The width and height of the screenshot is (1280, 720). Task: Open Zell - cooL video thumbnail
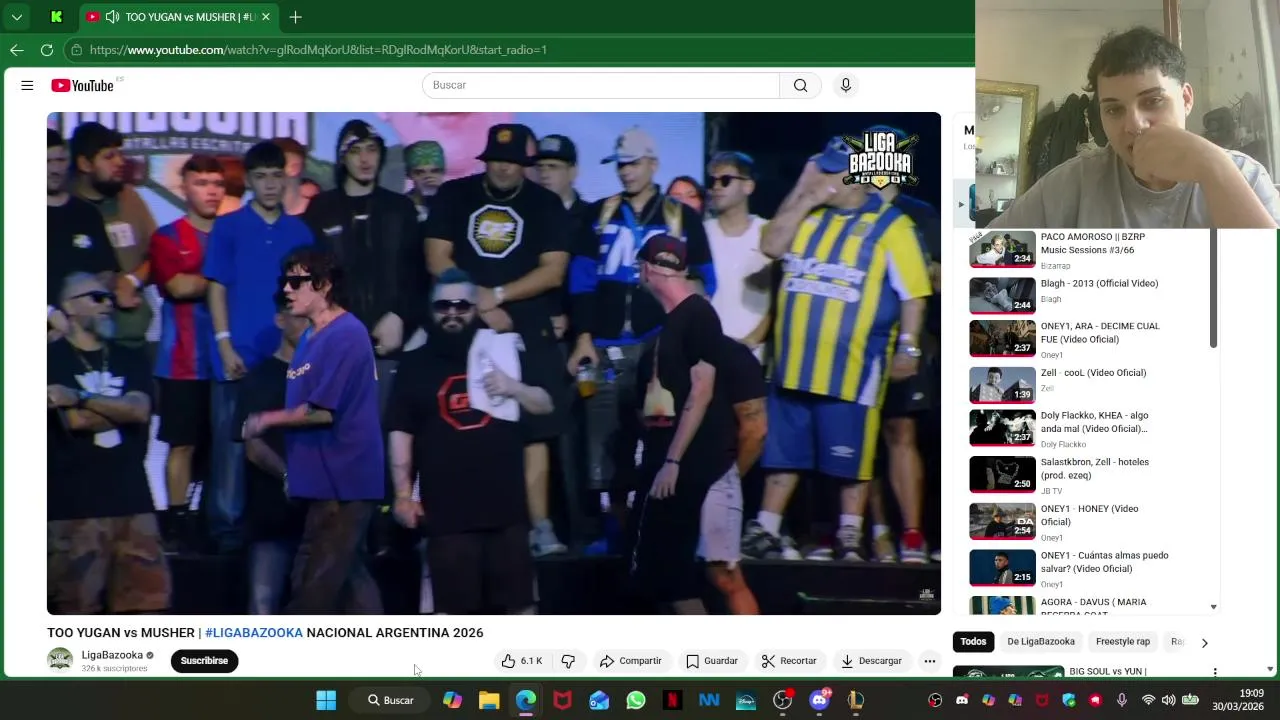[1002, 384]
